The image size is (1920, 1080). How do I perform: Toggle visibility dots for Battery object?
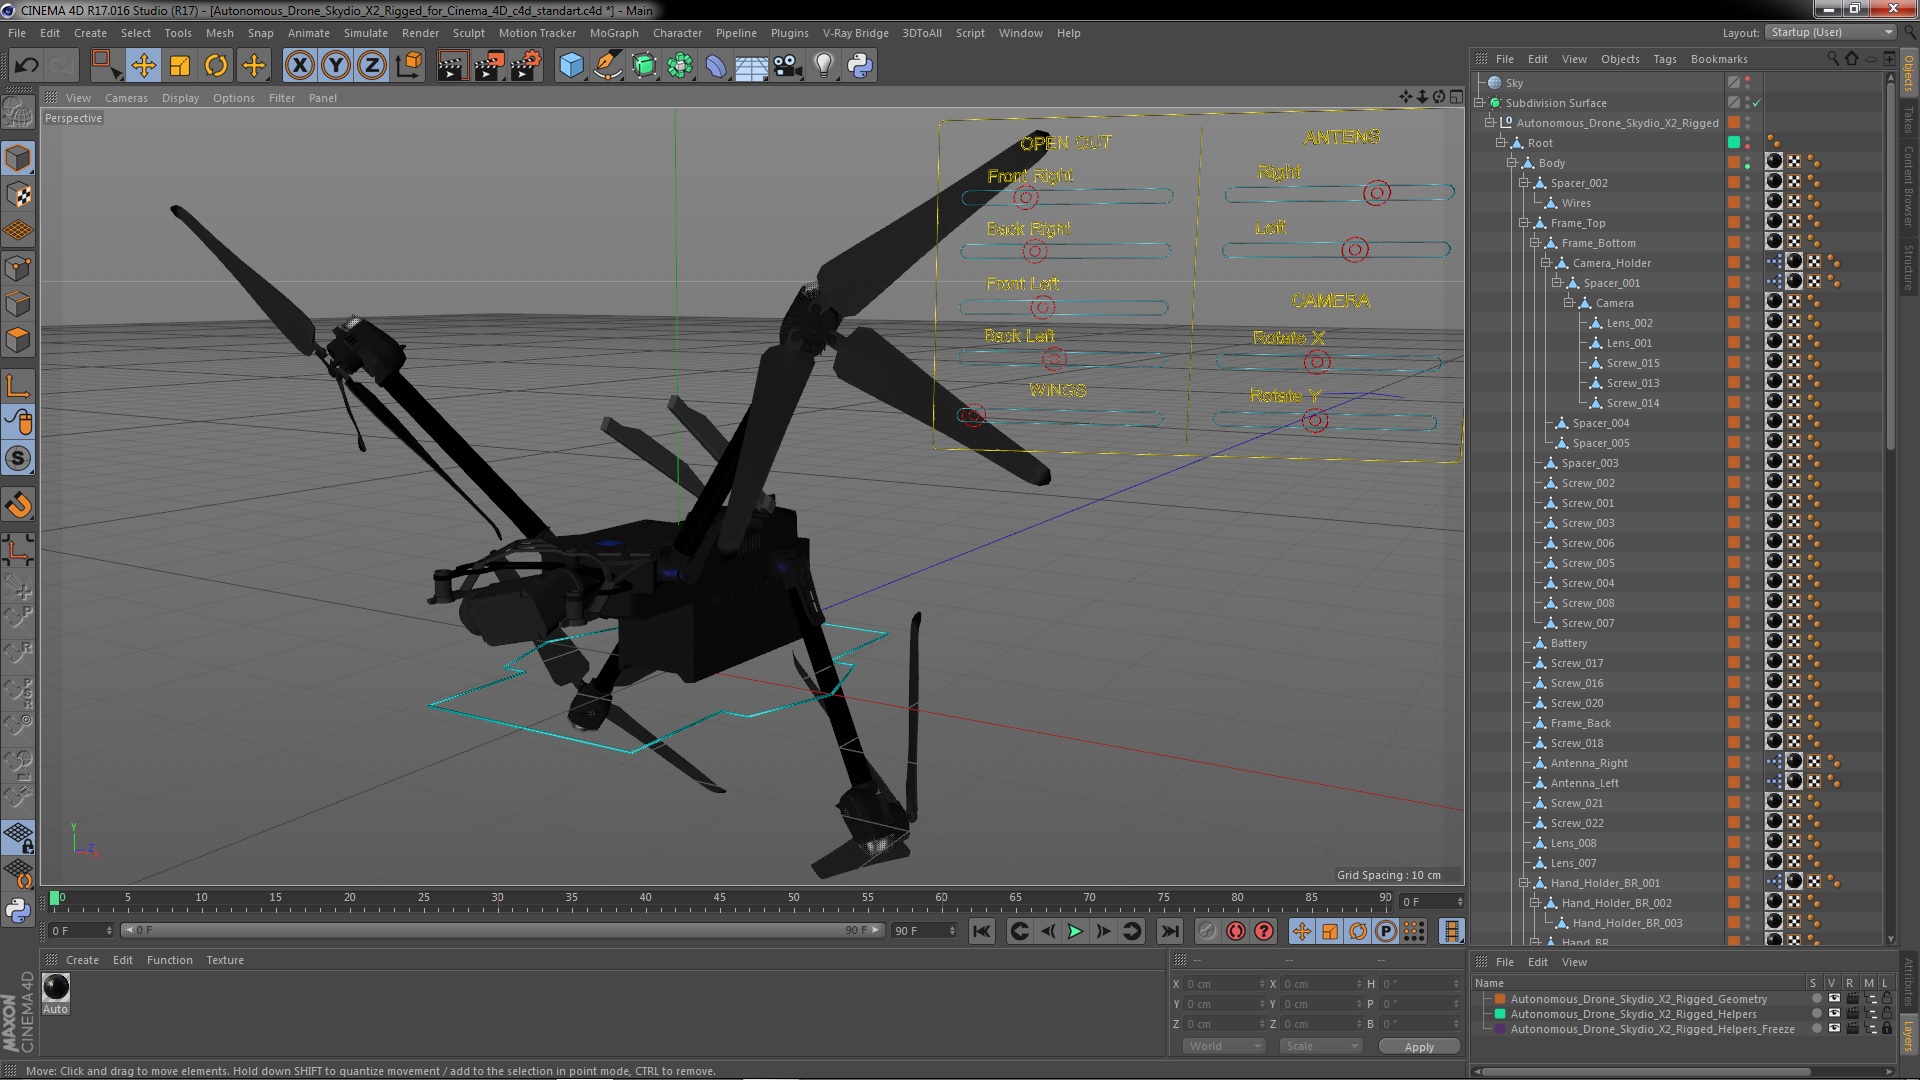[x=1747, y=643]
